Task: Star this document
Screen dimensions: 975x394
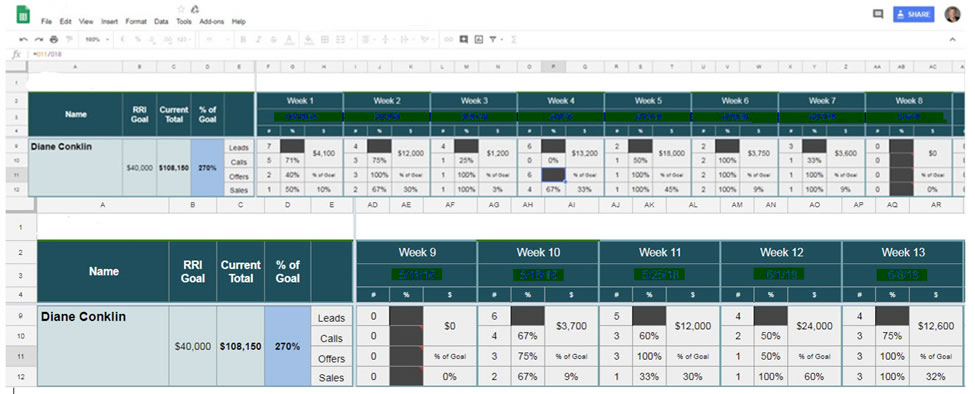Action: tap(181, 9)
